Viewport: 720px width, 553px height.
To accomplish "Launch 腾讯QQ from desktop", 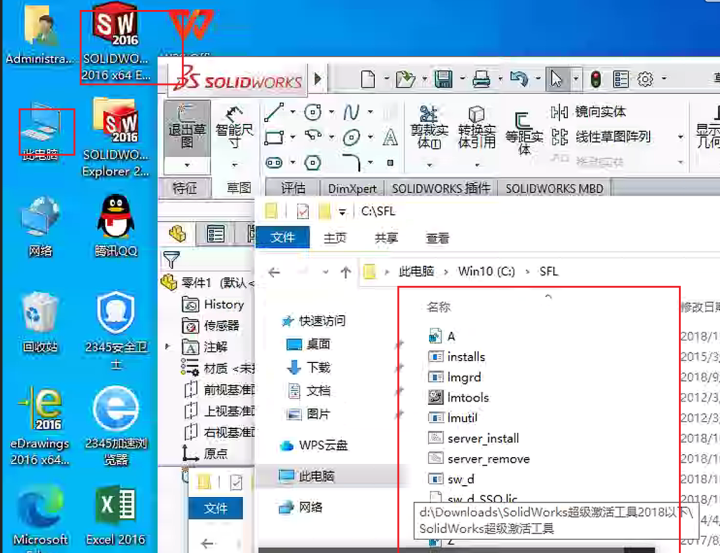I will pyautogui.click(x=116, y=226).
